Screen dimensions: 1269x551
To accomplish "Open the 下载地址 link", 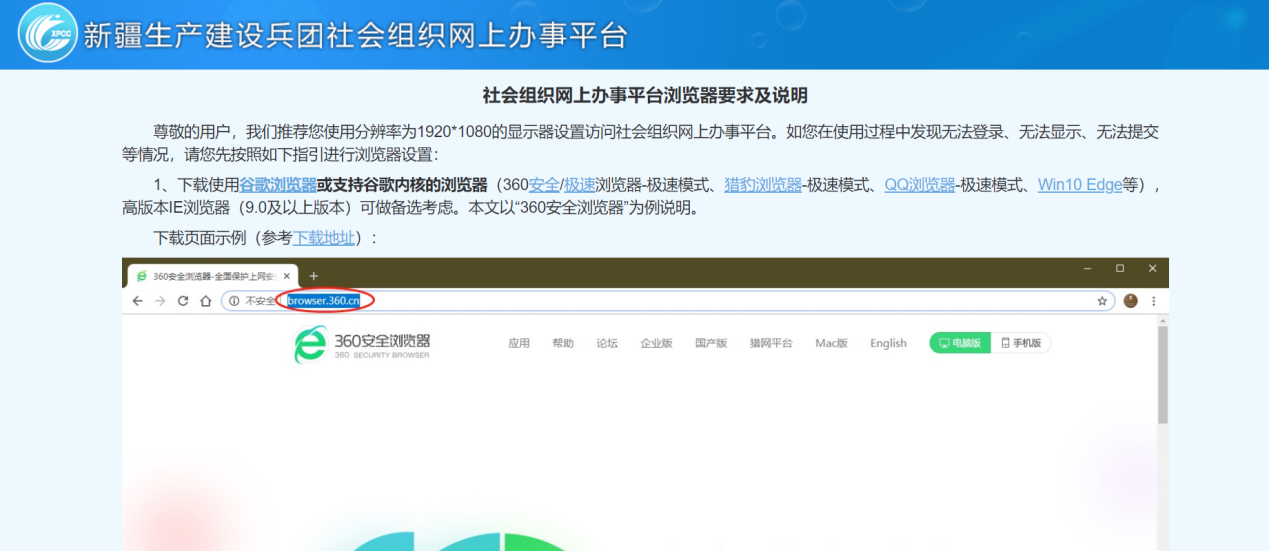I will coord(323,238).
